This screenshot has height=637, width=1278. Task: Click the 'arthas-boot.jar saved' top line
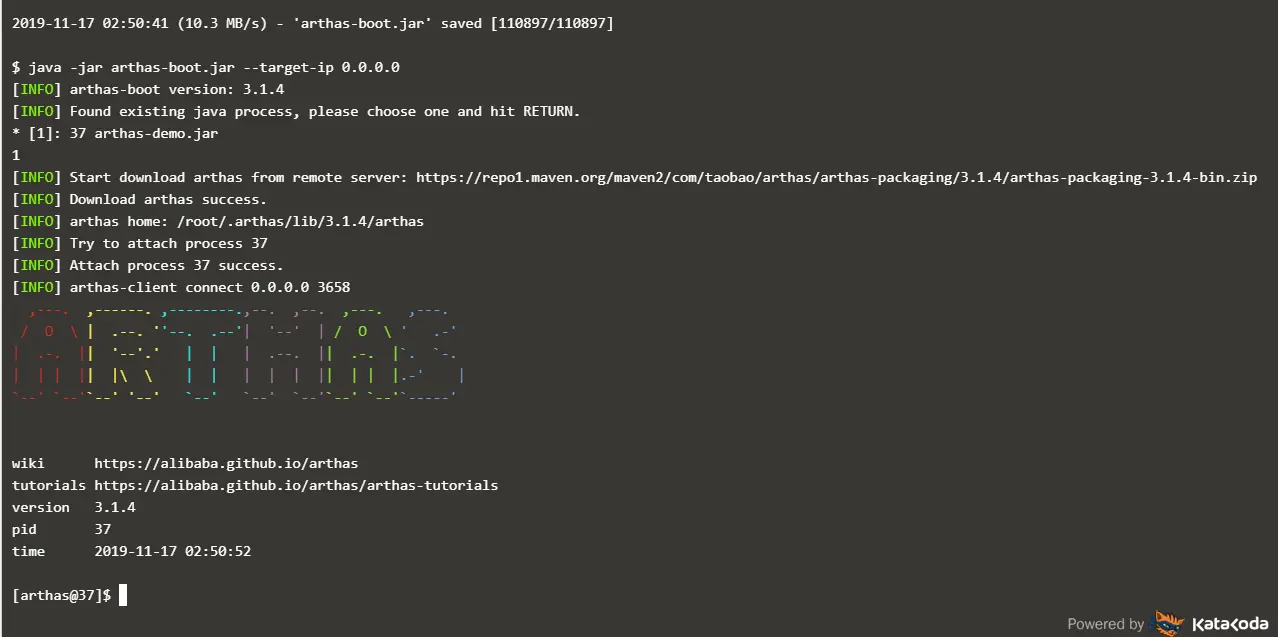pos(312,23)
